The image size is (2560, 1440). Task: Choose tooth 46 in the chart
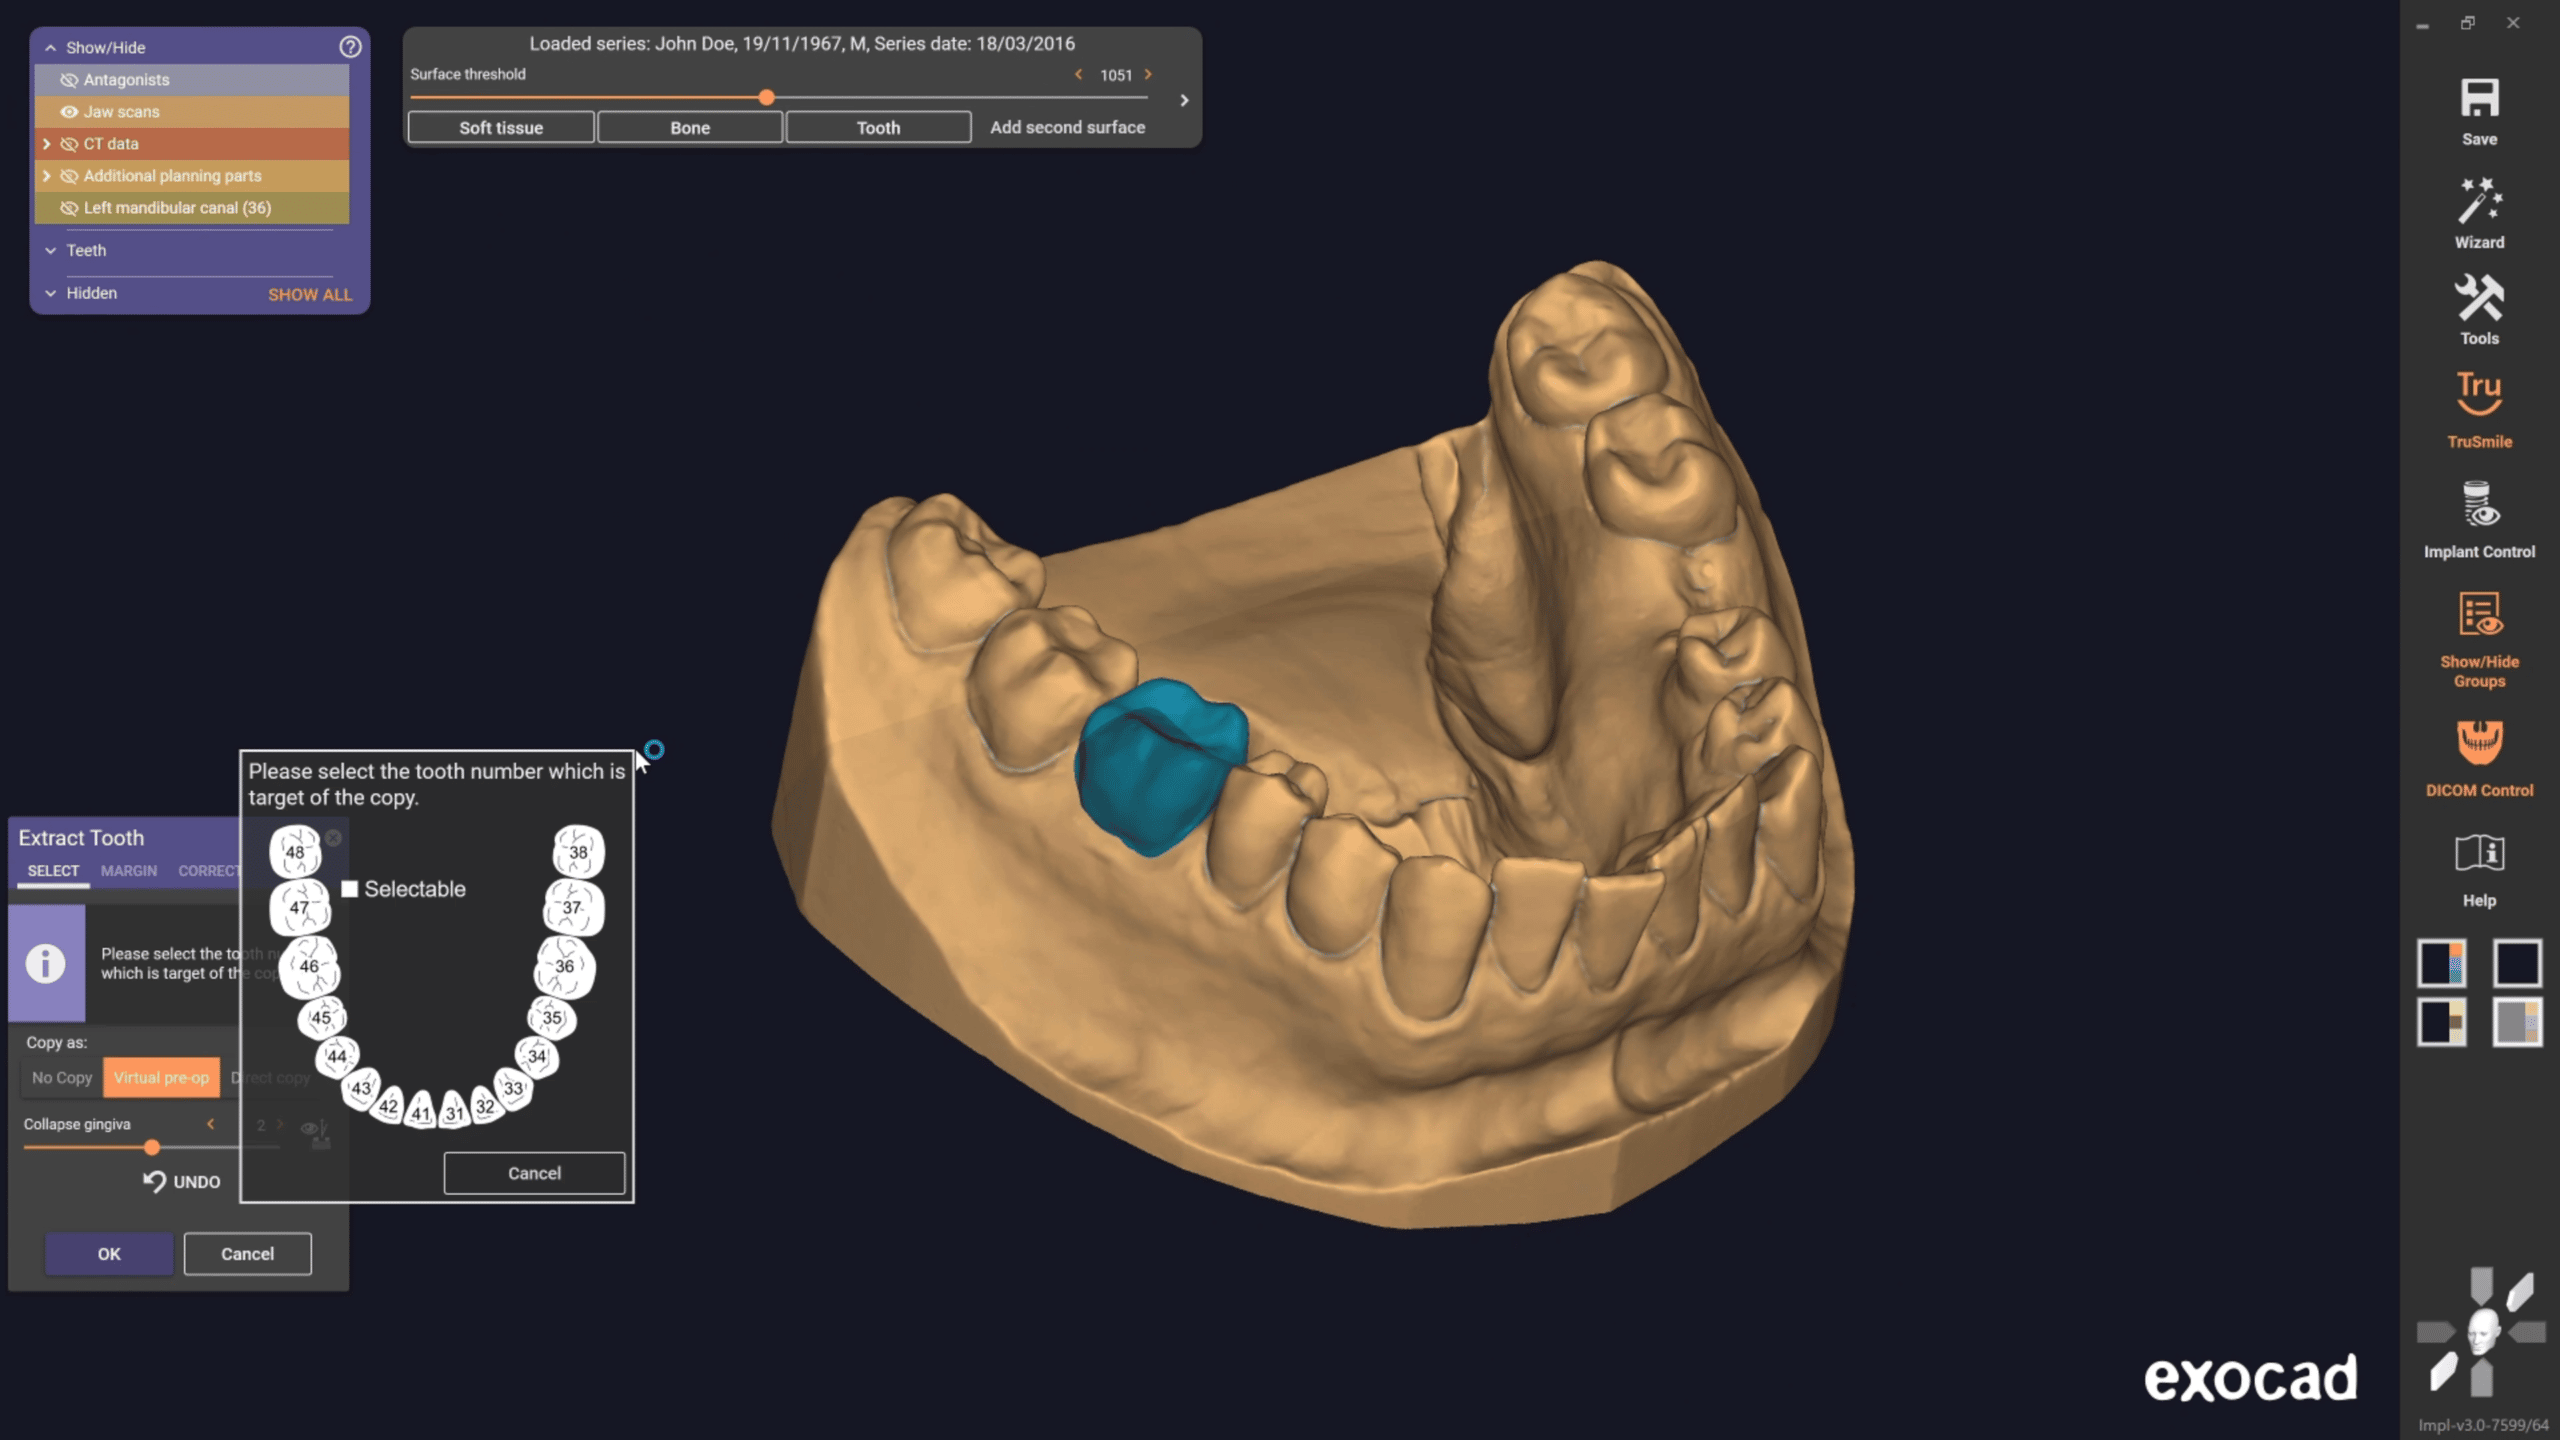pos(309,966)
